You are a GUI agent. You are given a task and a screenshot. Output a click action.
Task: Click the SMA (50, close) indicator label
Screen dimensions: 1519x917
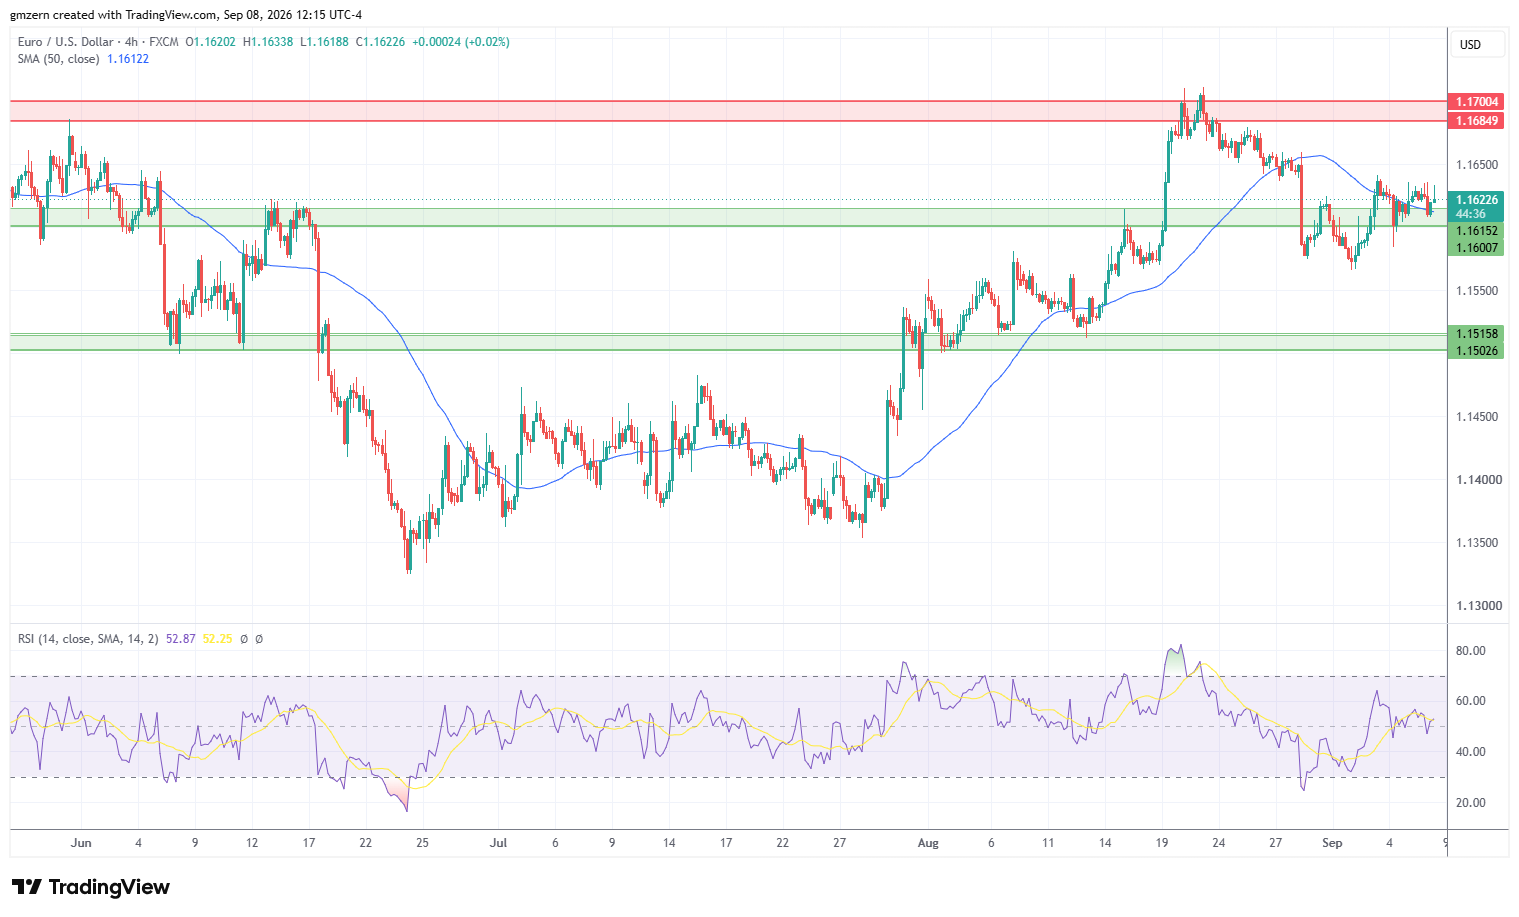tap(58, 59)
